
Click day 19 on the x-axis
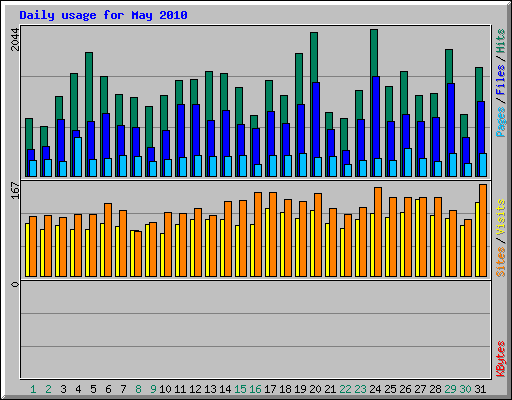click(300, 389)
